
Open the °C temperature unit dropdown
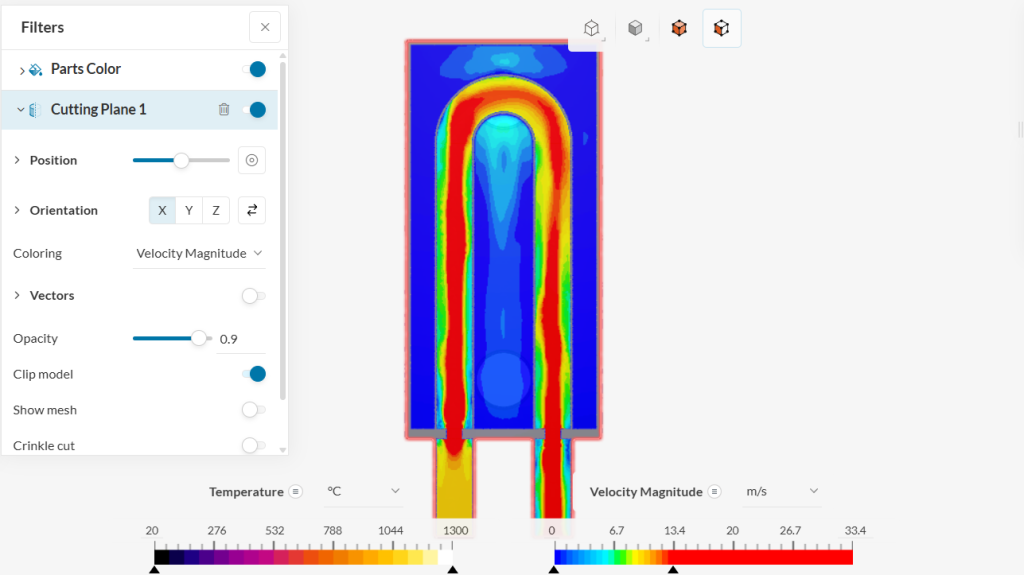363,492
